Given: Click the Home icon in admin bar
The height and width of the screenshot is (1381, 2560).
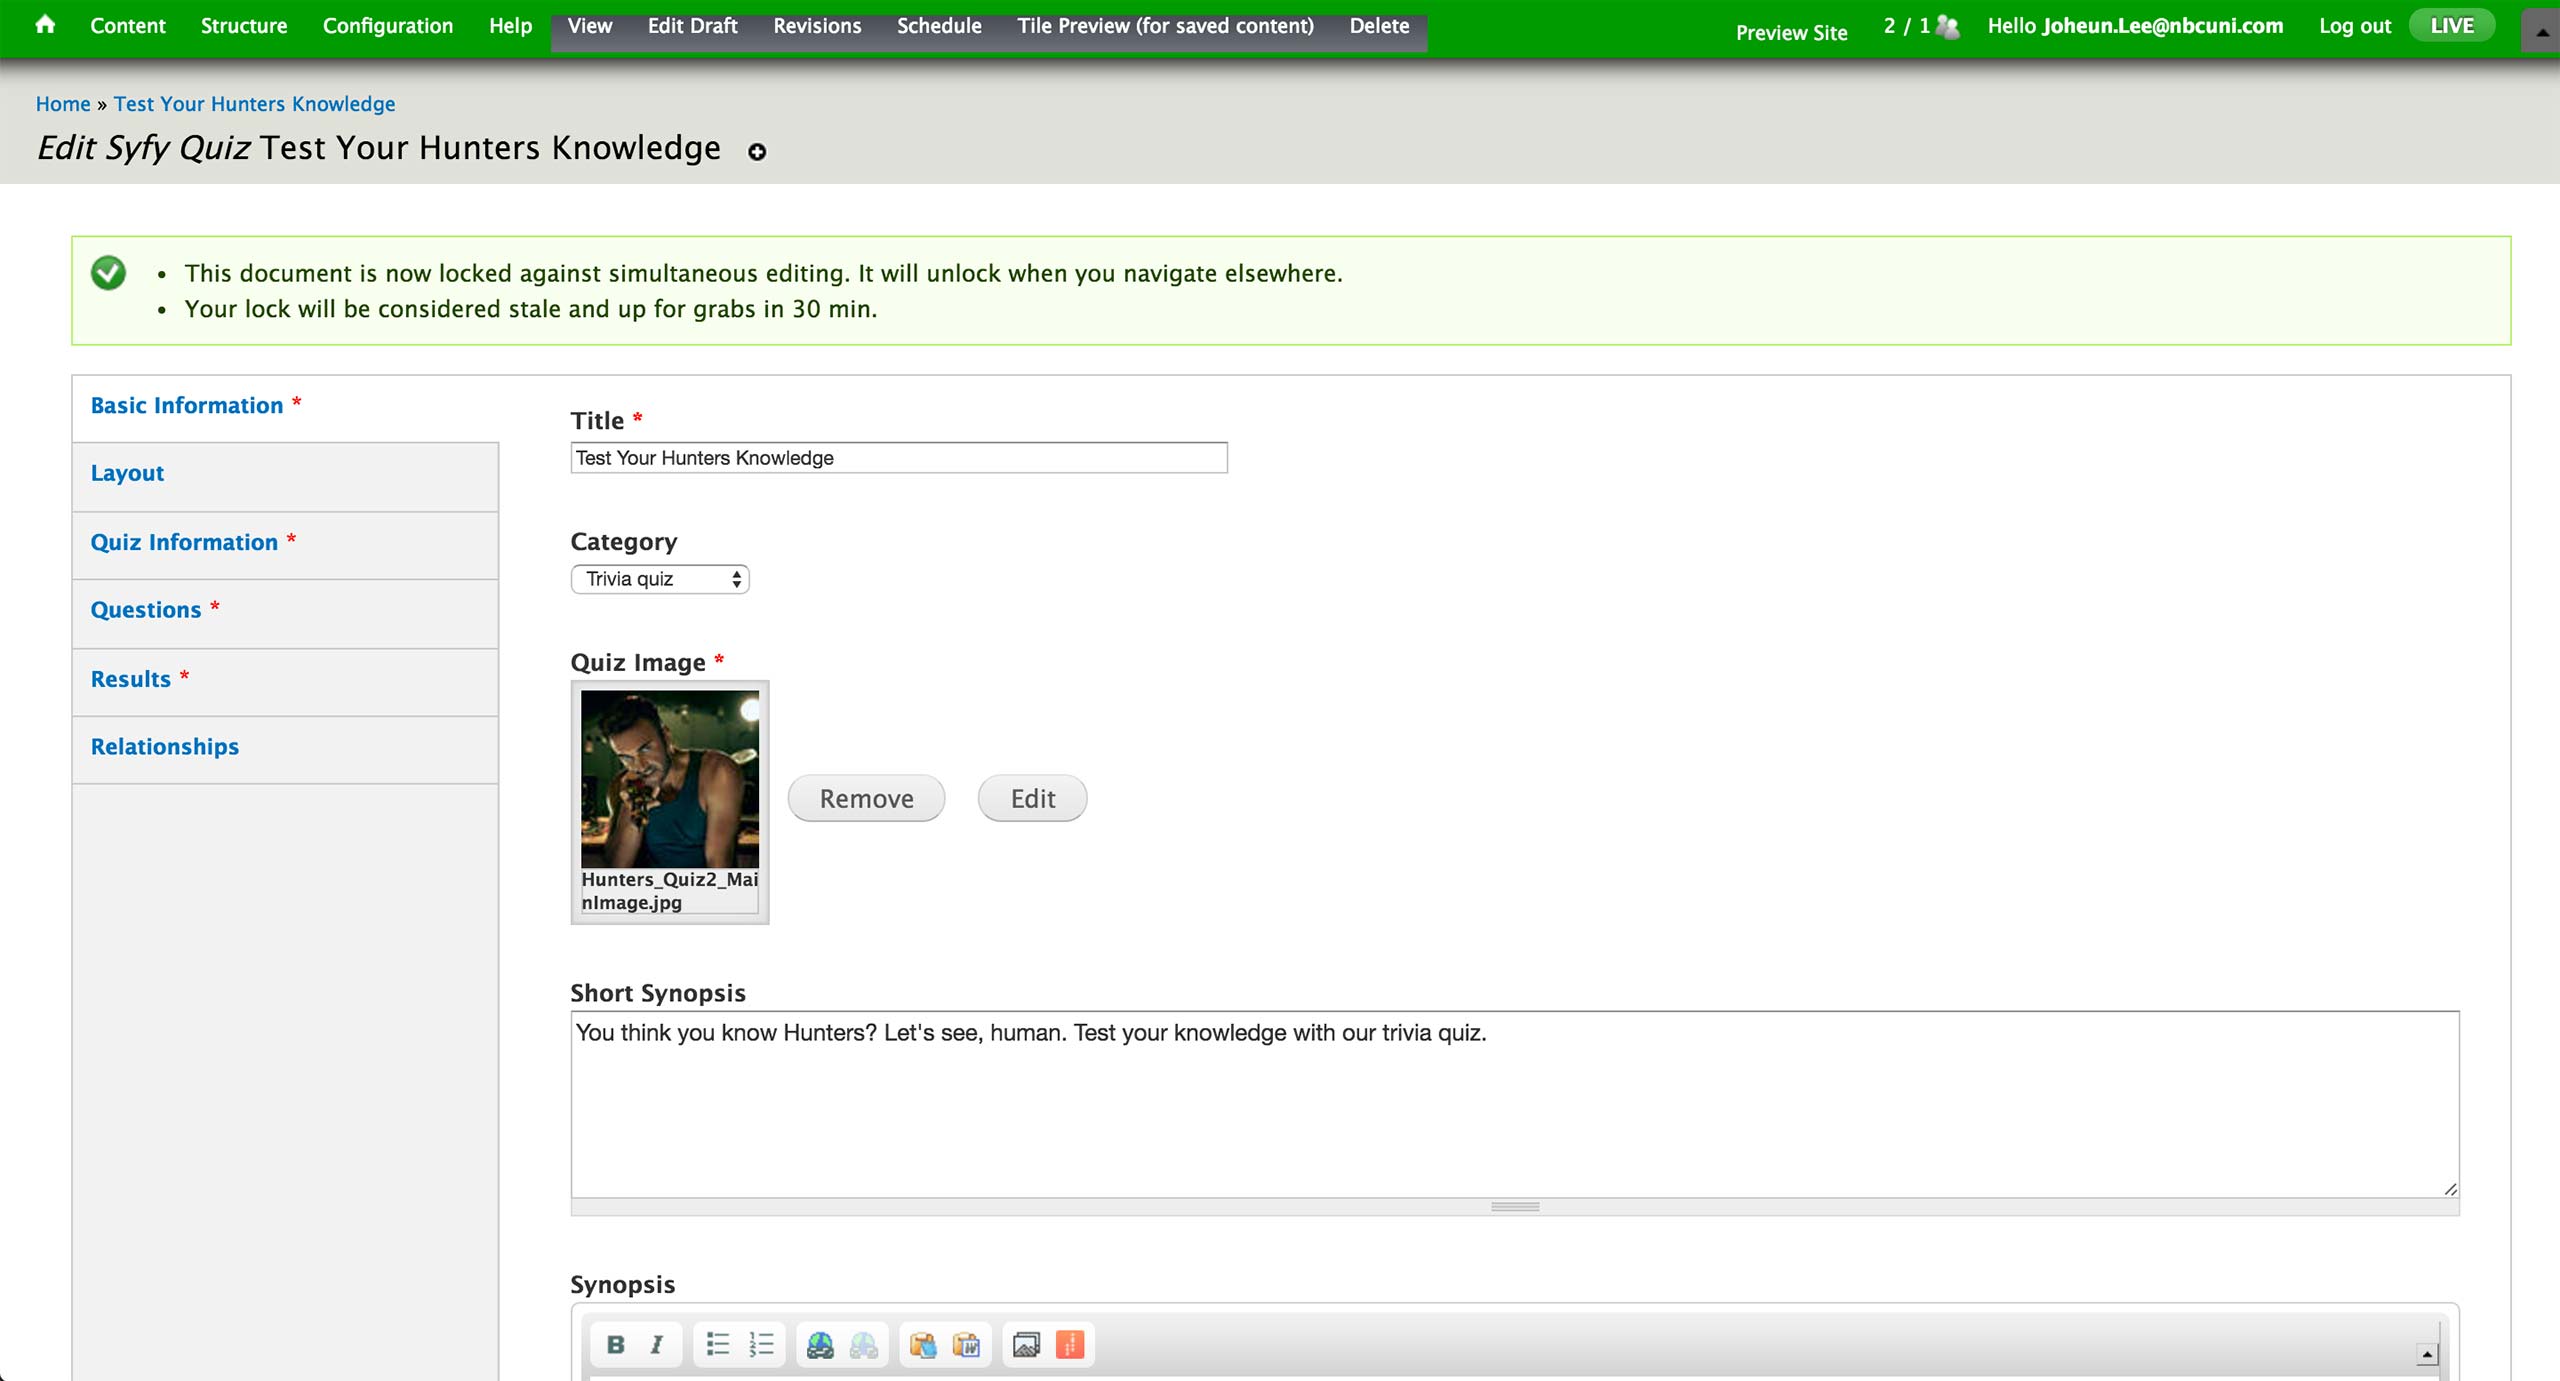Looking at the screenshot, I should click(45, 25).
